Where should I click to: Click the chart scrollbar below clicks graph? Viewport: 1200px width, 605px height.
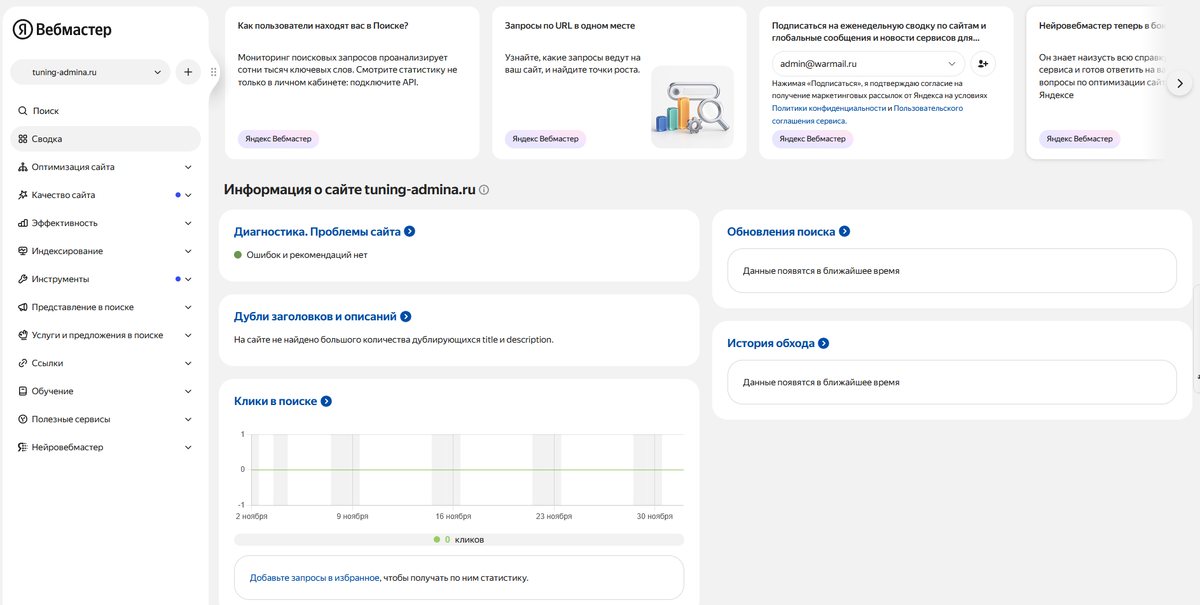click(x=458, y=539)
